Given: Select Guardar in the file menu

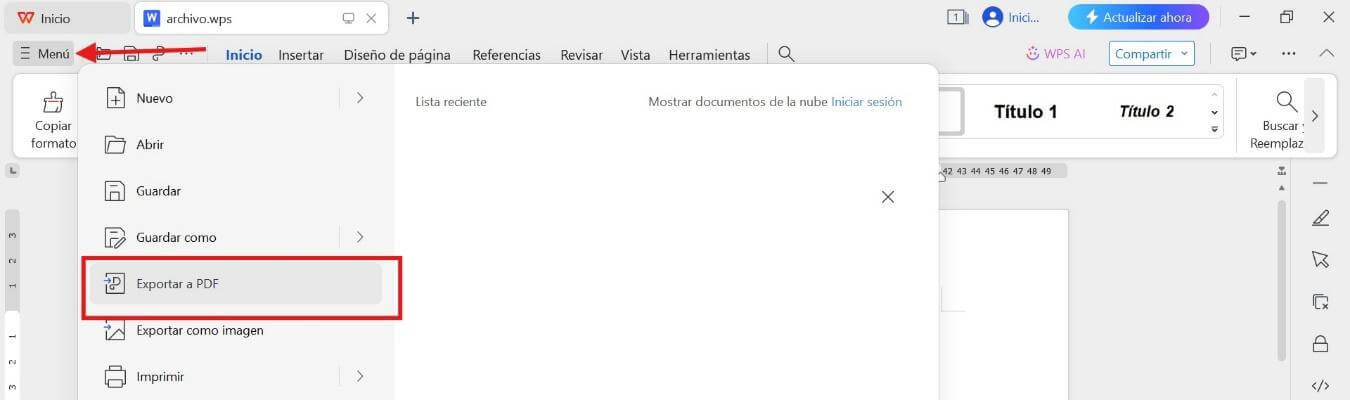Looking at the screenshot, I should 235,190.
